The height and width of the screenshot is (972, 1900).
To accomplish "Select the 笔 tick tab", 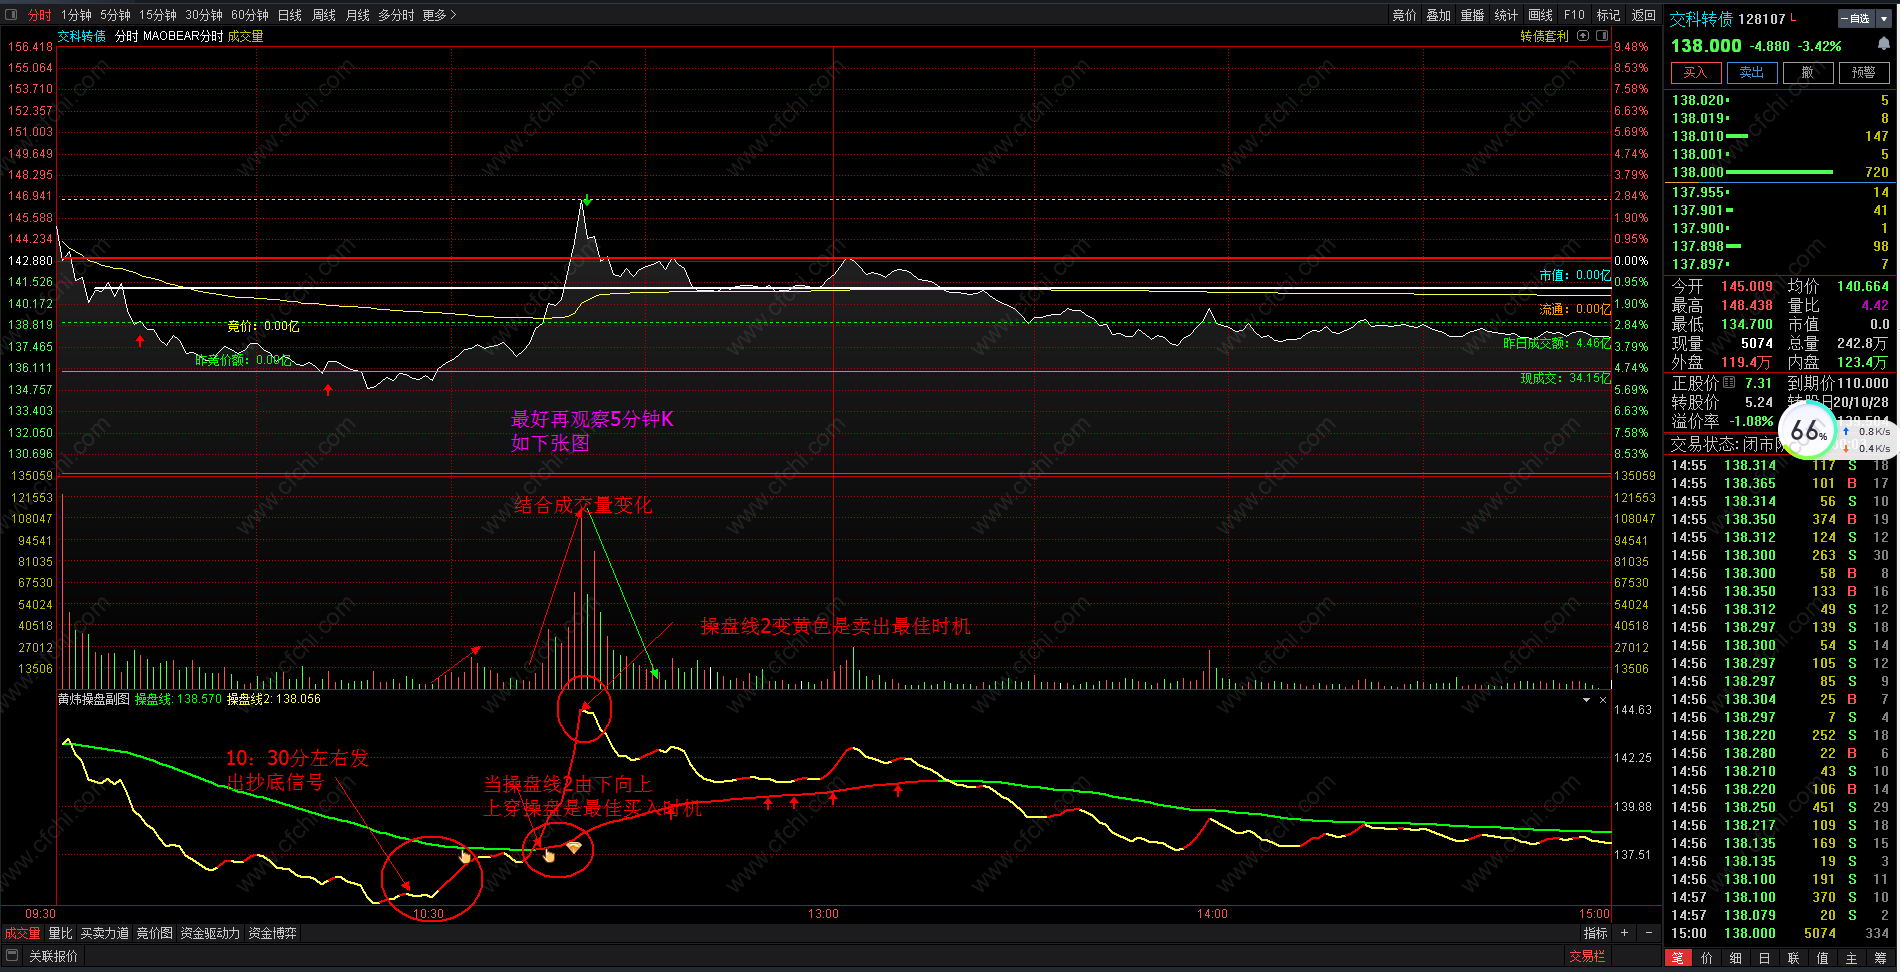I will pos(1678,958).
